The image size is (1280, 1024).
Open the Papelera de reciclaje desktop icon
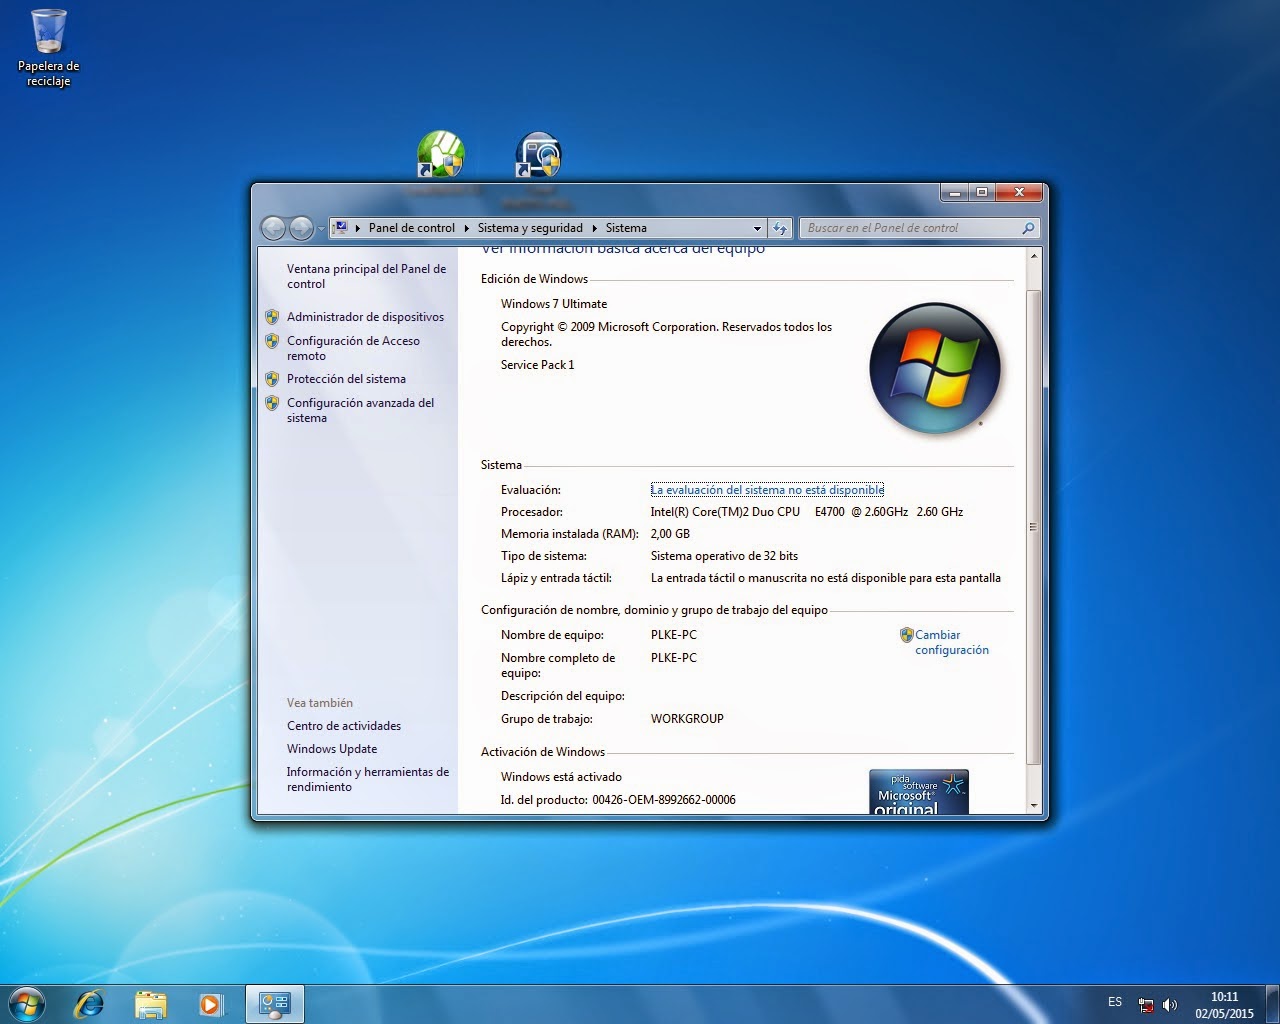pos(48,48)
